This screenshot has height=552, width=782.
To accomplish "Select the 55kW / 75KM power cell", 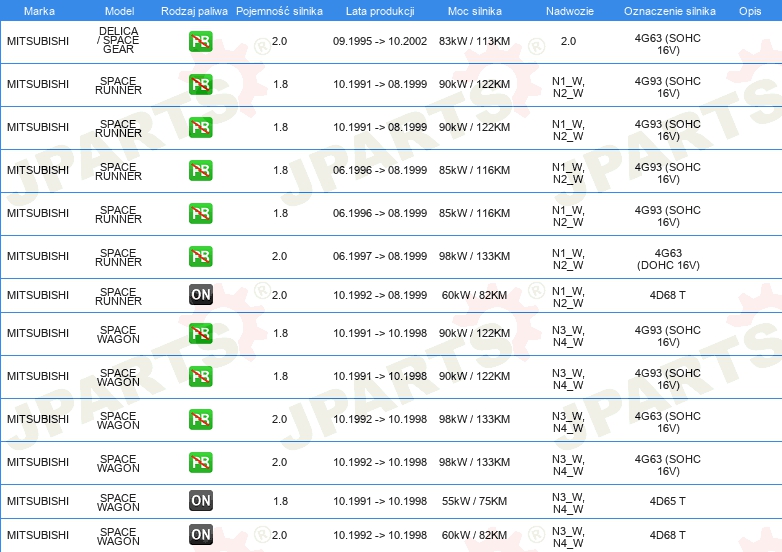I will click(x=474, y=501).
